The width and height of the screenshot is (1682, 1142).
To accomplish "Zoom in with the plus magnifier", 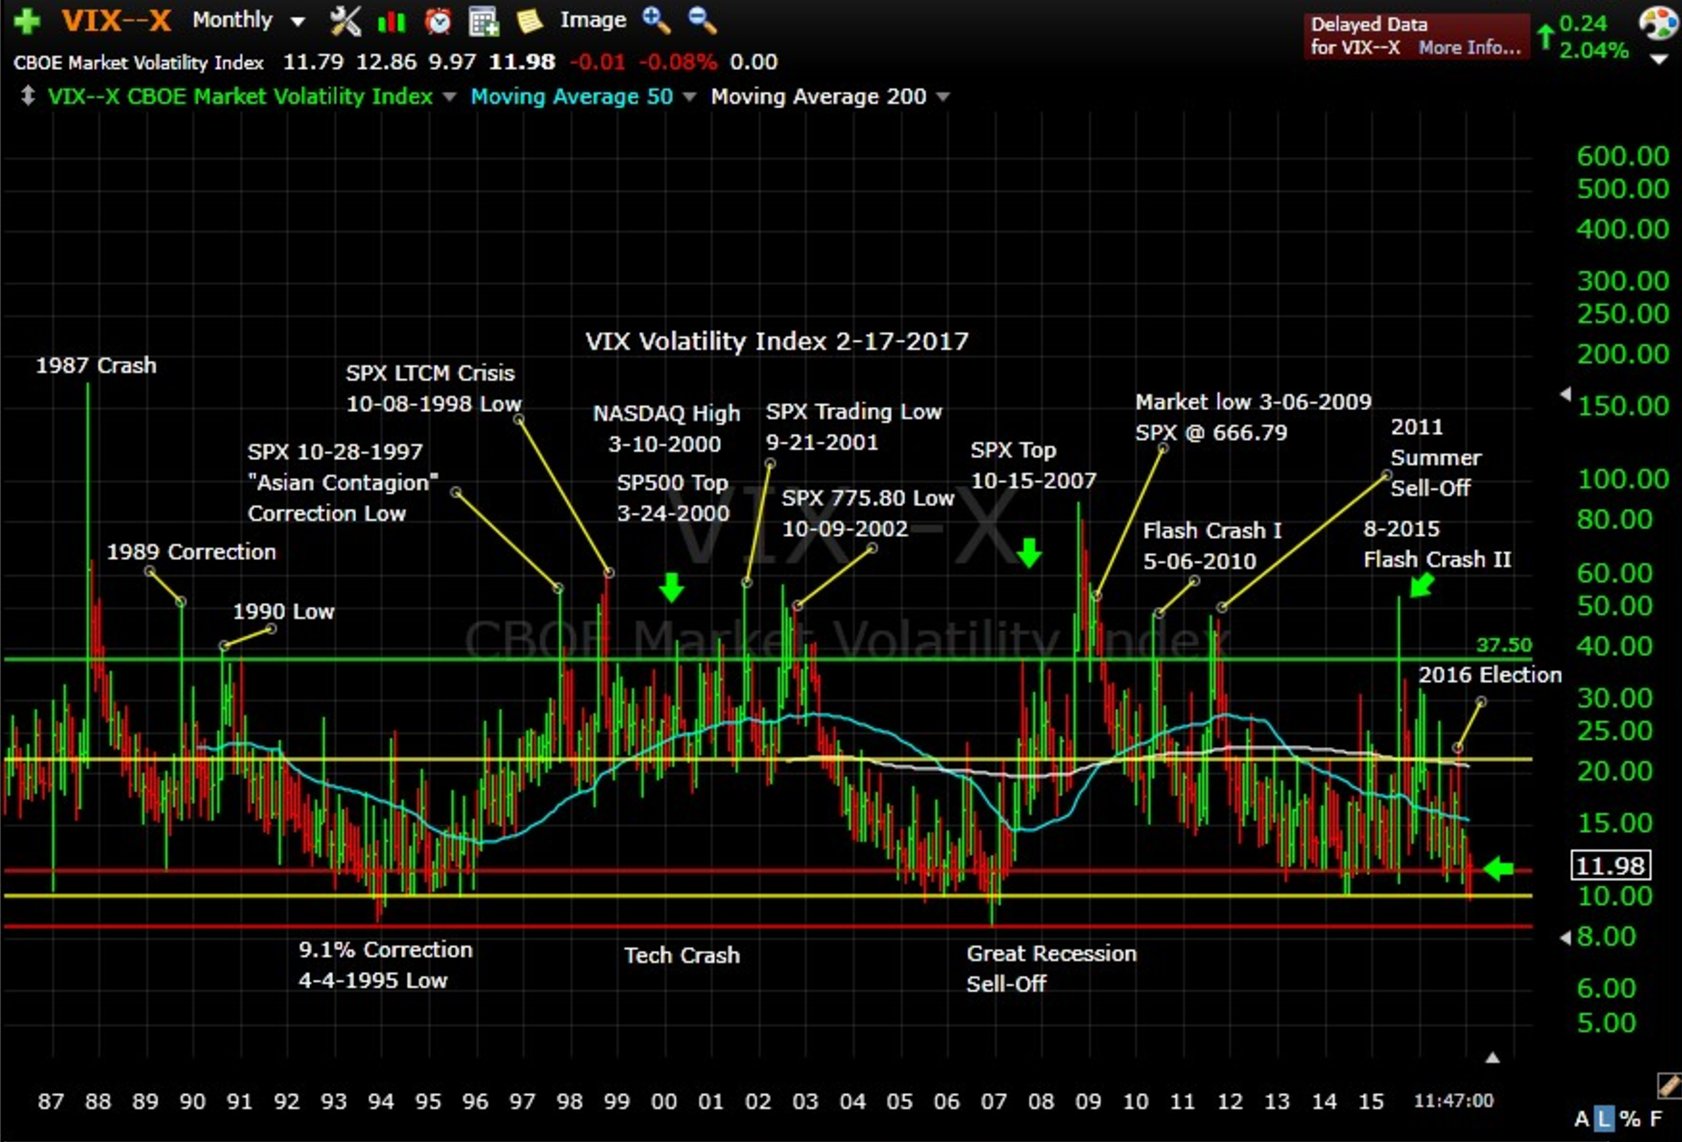I will point(656,19).
